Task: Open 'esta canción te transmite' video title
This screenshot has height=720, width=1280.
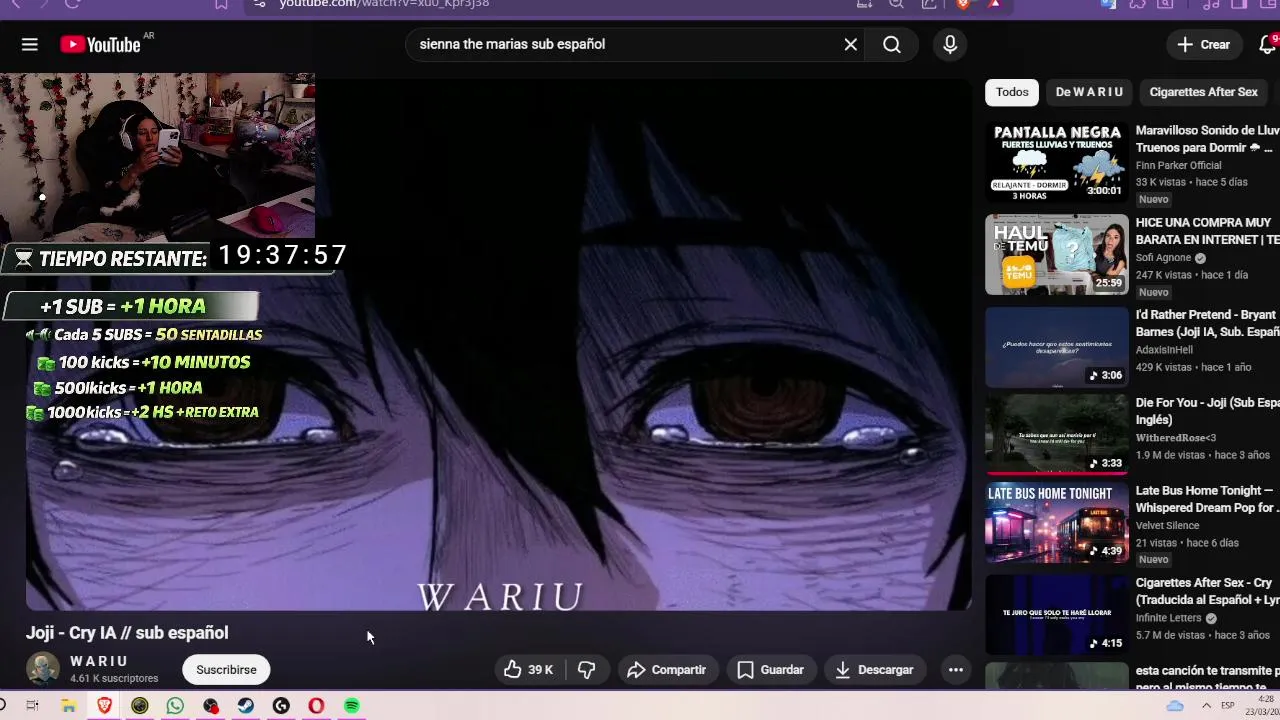Action: click(1207, 679)
